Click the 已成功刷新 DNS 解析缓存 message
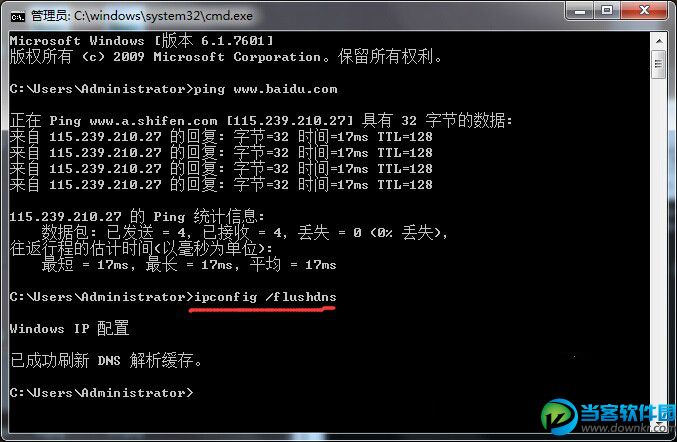Viewport: 677px width, 442px height. [x=106, y=360]
